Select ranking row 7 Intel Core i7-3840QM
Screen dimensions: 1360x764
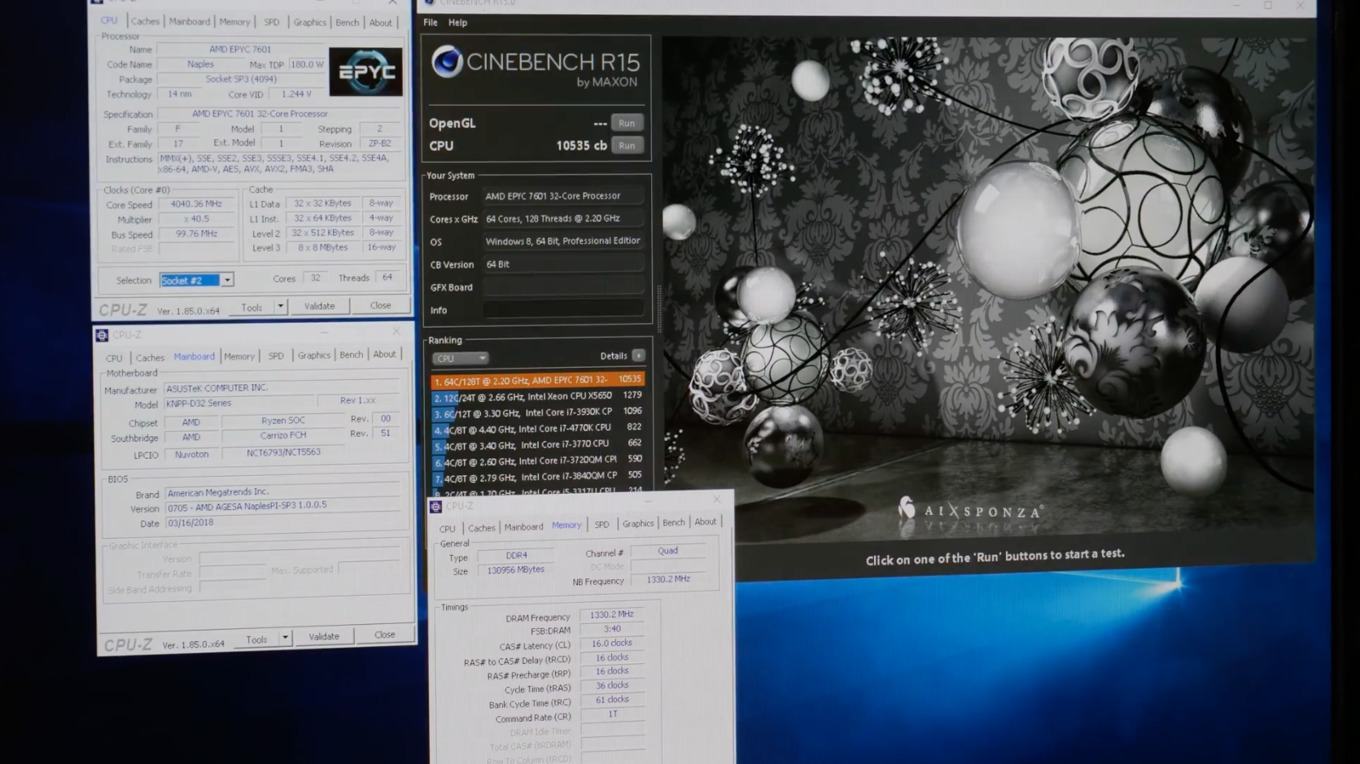click(x=538, y=477)
